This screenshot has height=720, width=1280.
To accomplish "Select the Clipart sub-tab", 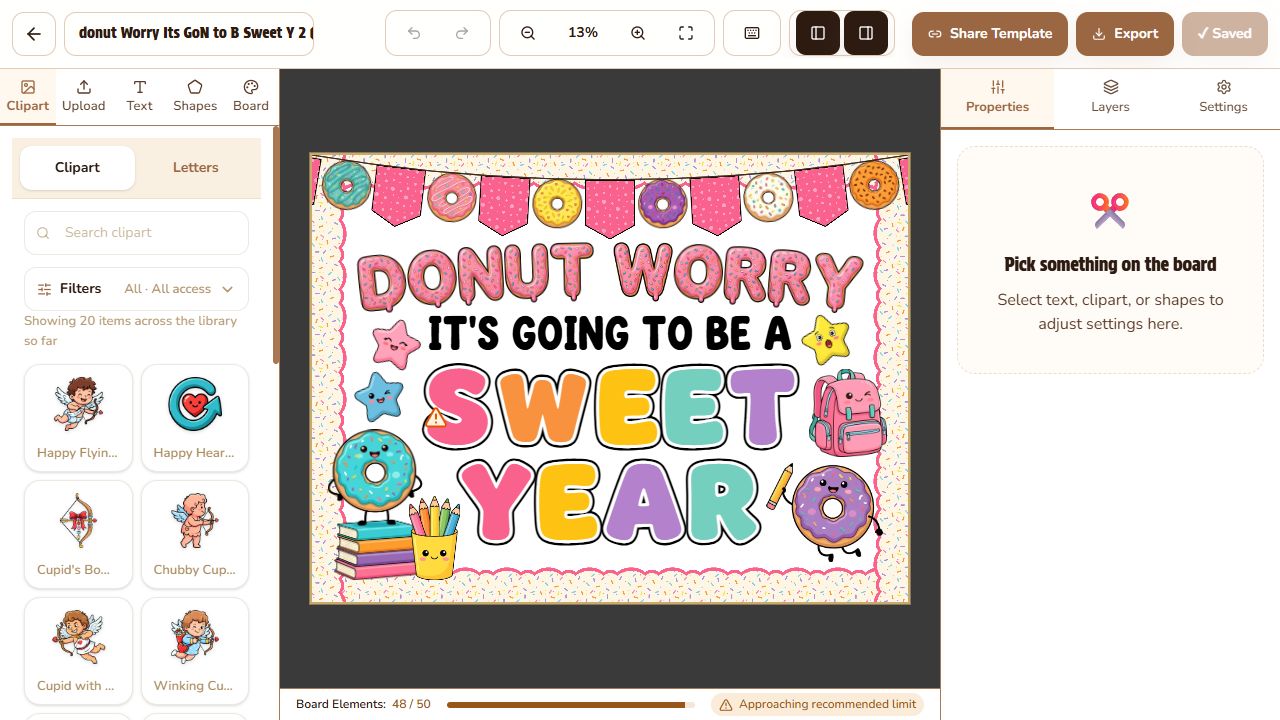I will 77,167.
